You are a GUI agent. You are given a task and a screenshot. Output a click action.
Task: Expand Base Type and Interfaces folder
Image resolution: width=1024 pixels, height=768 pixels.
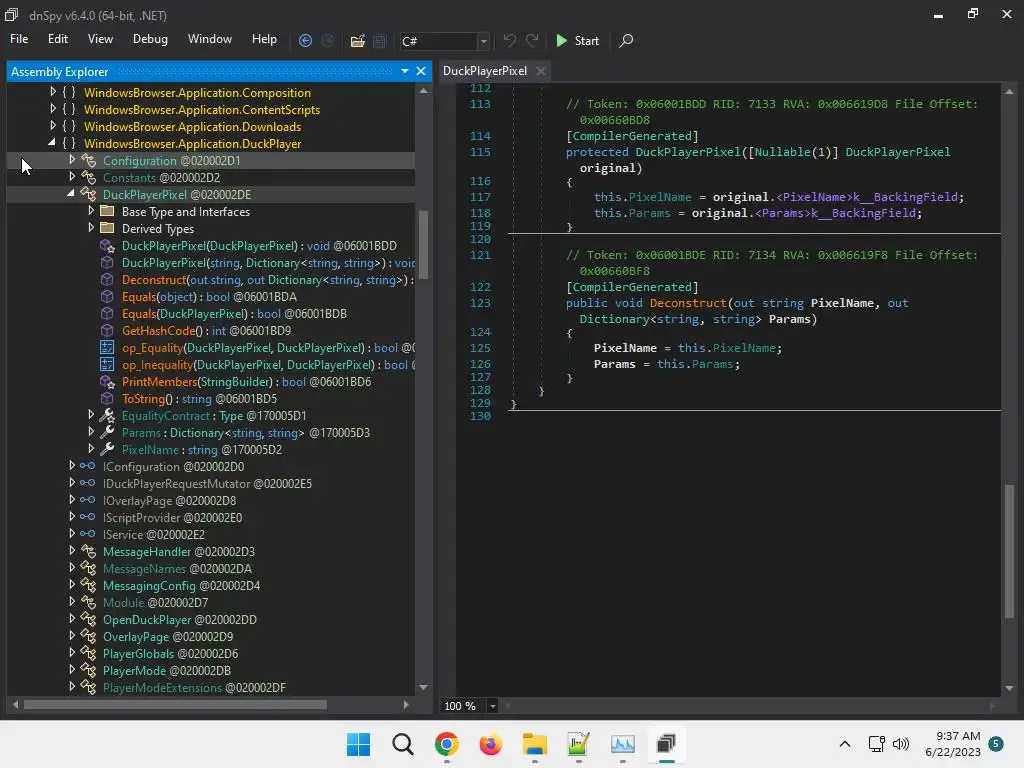[x=91, y=211]
